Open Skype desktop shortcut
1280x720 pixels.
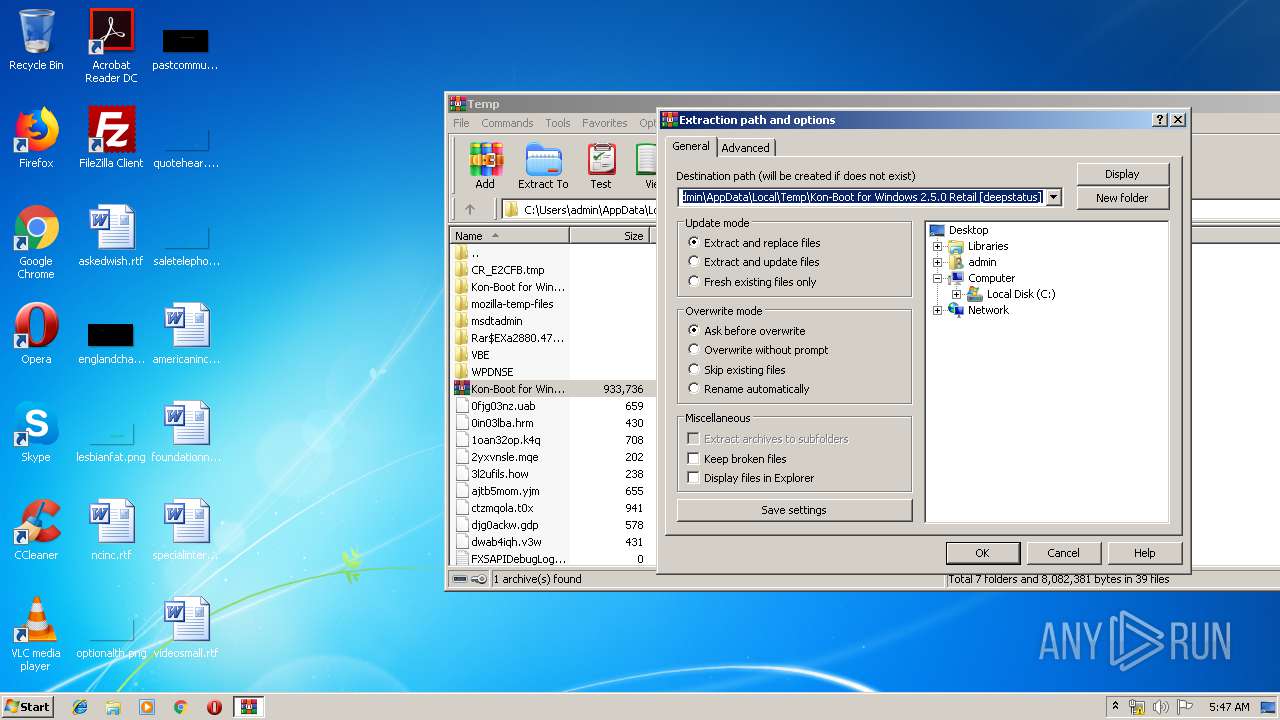36,432
